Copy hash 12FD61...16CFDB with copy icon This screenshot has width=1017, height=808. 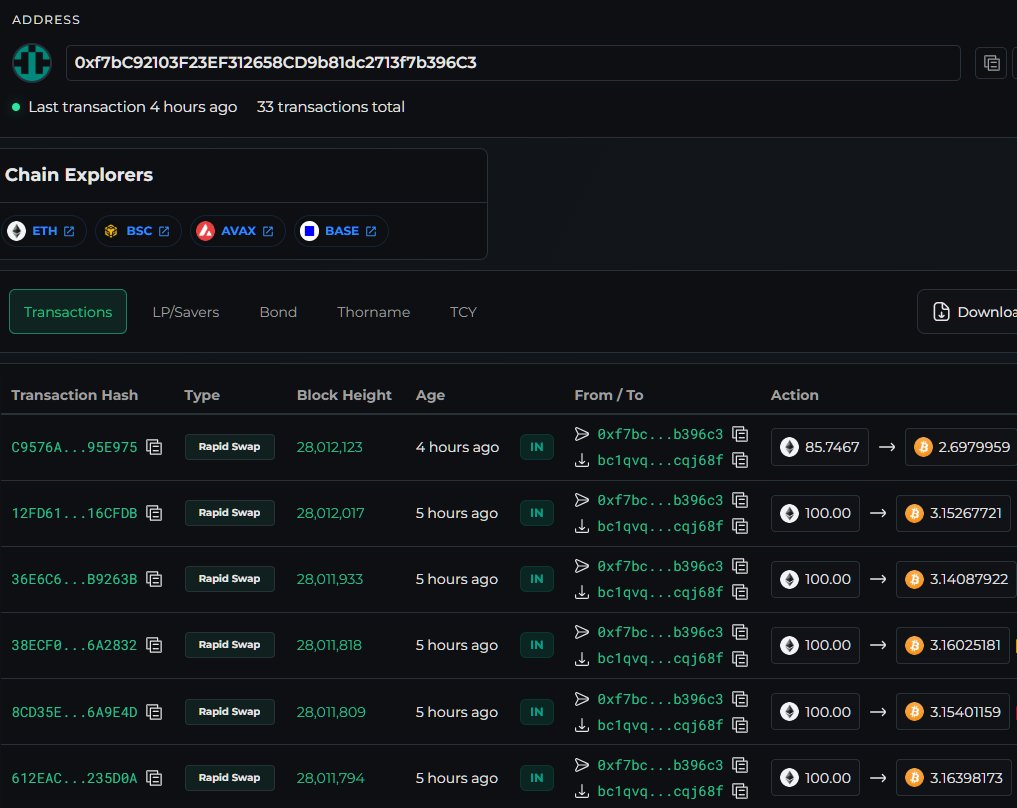[x=154, y=514]
